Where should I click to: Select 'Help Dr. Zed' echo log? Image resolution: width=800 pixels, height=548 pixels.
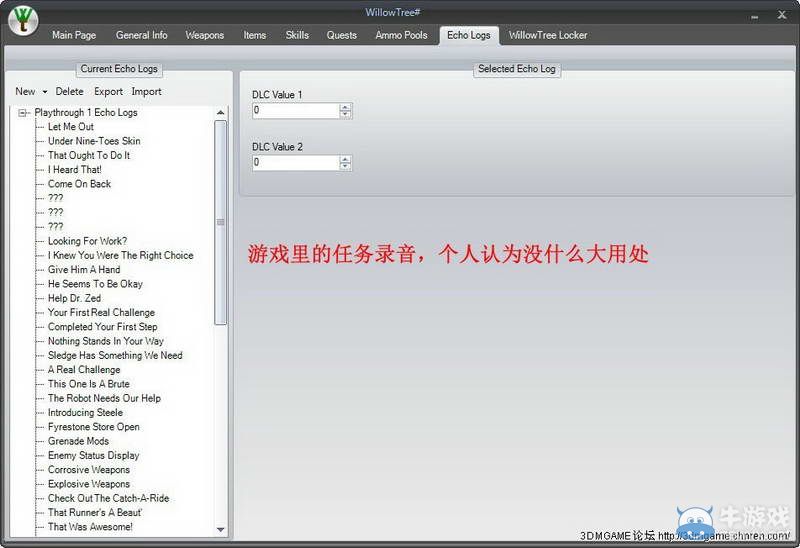(74, 298)
